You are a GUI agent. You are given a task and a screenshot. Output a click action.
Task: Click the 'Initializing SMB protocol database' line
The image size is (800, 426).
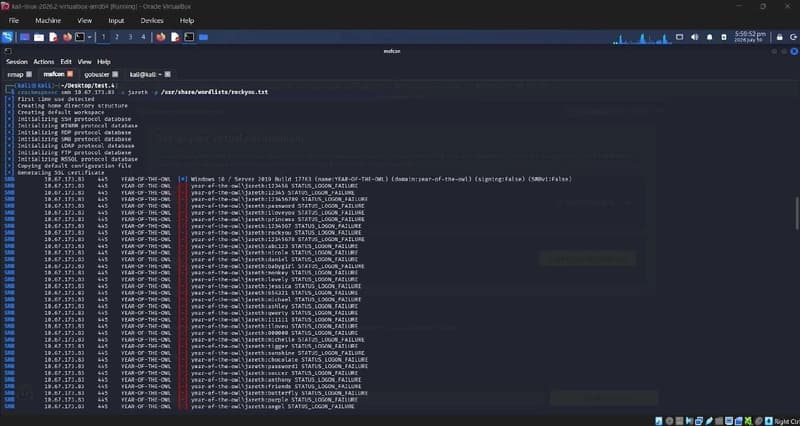[74, 139]
